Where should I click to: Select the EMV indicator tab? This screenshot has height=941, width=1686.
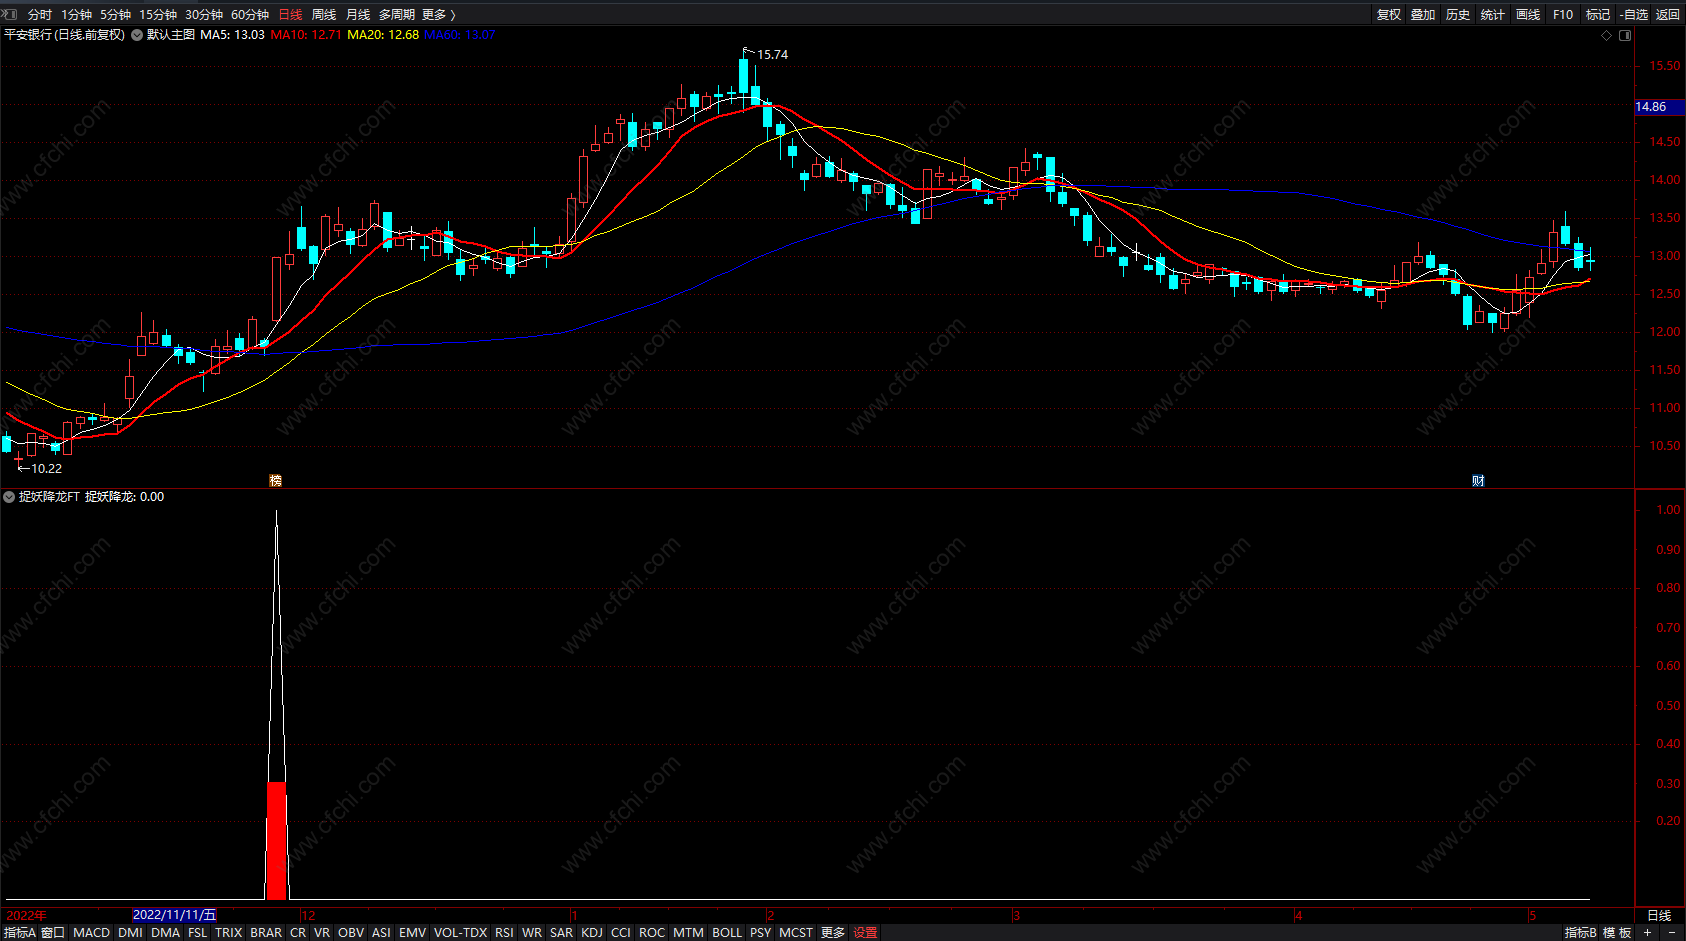click(412, 933)
